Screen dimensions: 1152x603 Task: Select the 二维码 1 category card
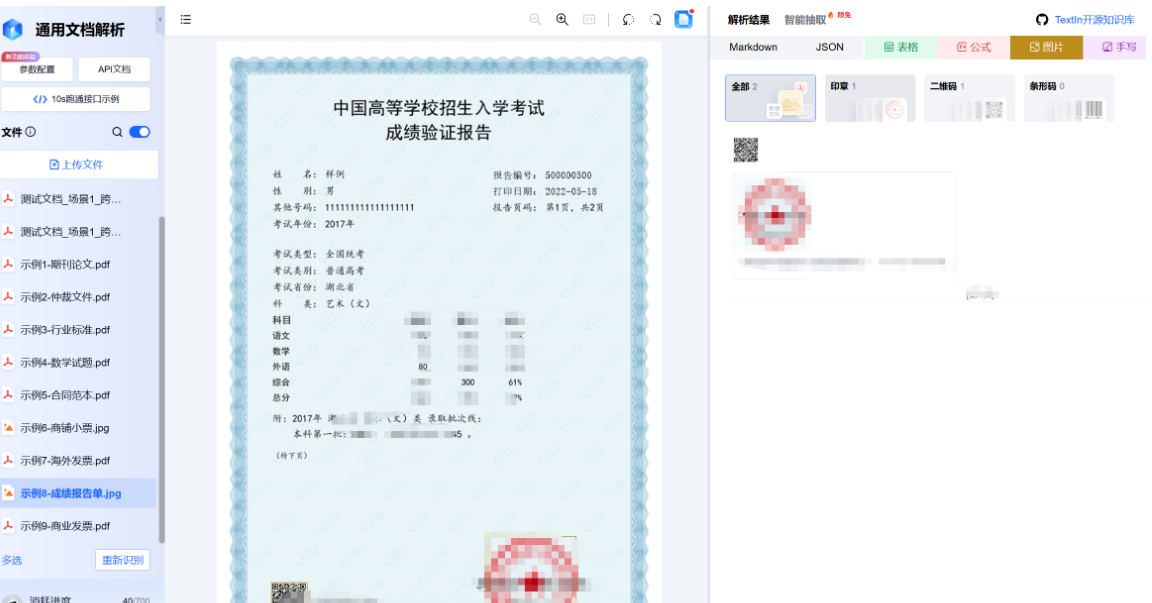[970, 98]
